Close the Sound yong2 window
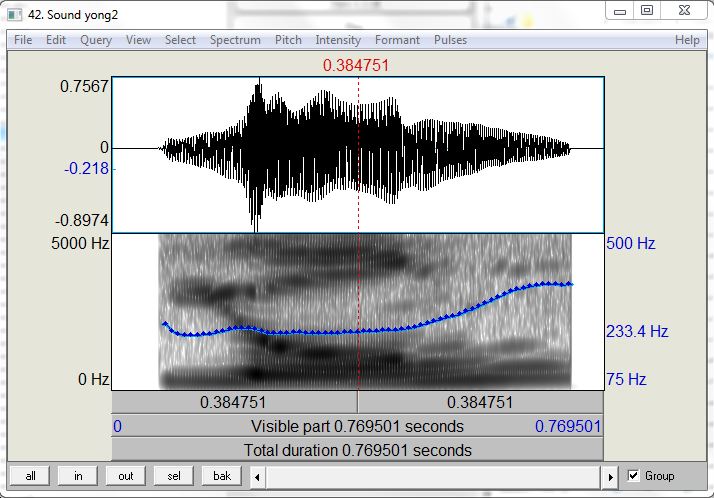Image resolution: width=714 pixels, height=498 pixels. pos(684,11)
